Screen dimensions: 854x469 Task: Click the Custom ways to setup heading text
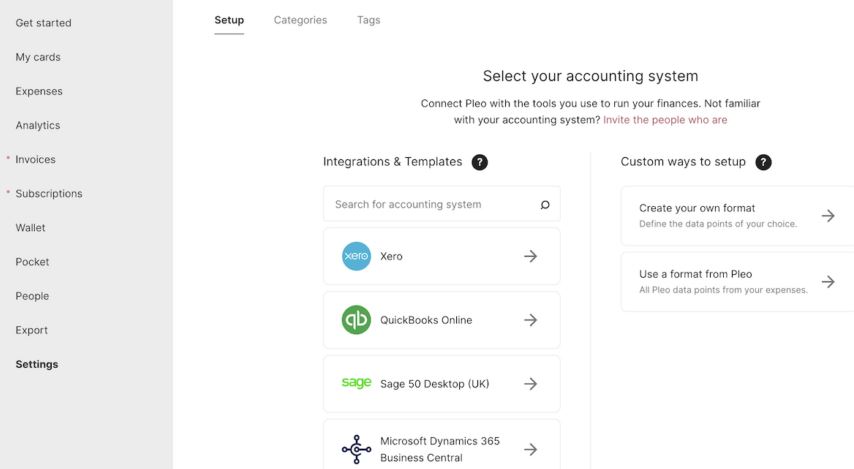pos(683,162)
